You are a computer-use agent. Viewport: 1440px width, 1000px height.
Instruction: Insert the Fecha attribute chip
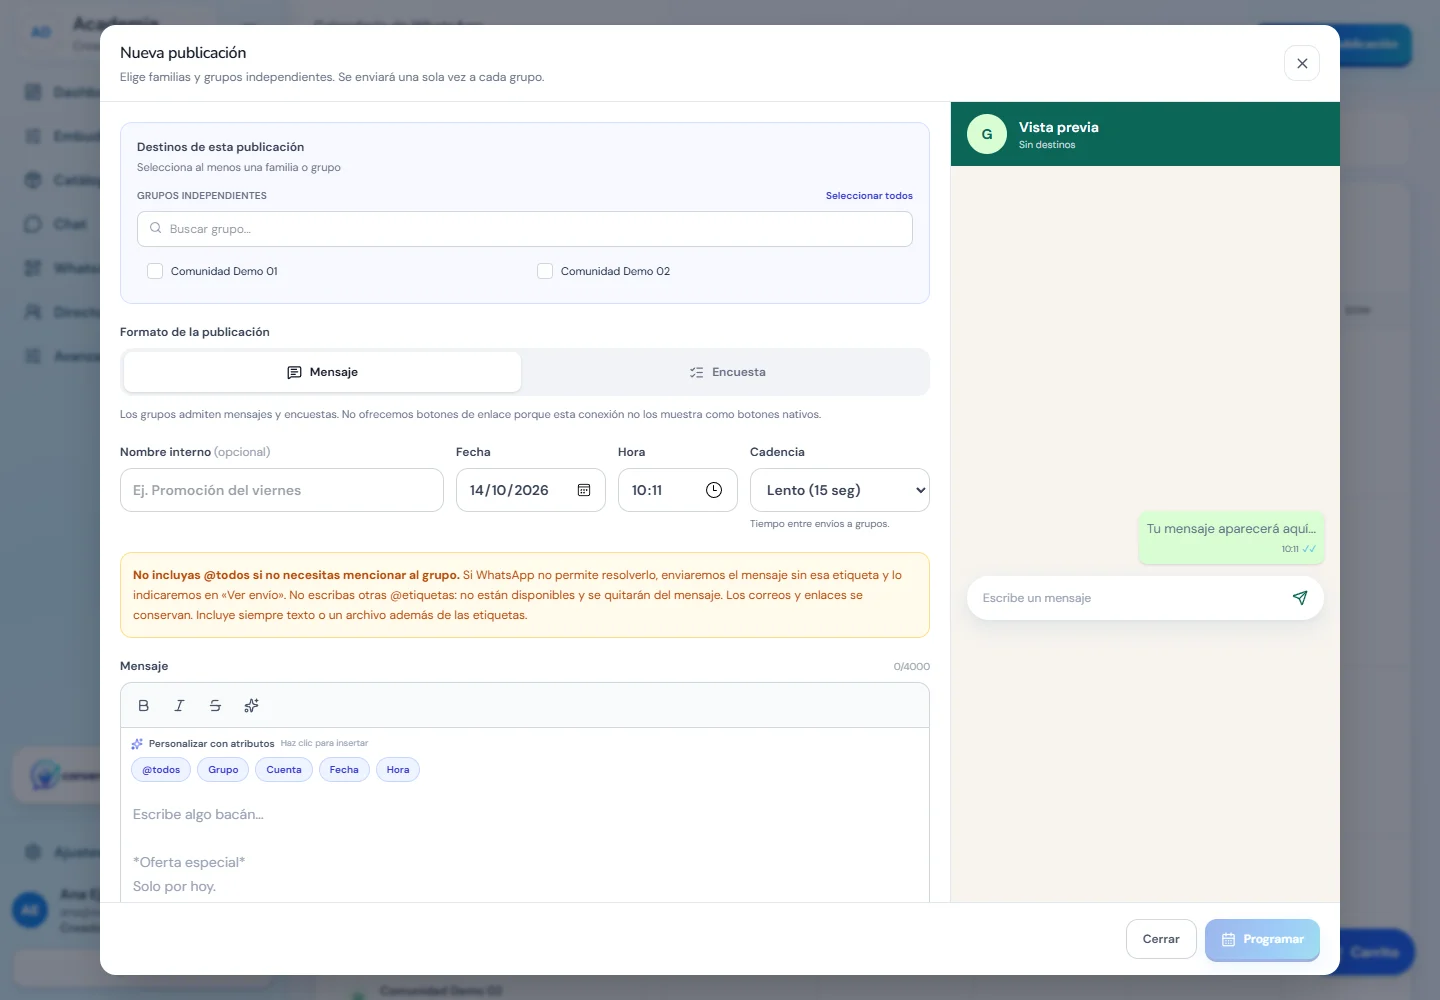344,770
